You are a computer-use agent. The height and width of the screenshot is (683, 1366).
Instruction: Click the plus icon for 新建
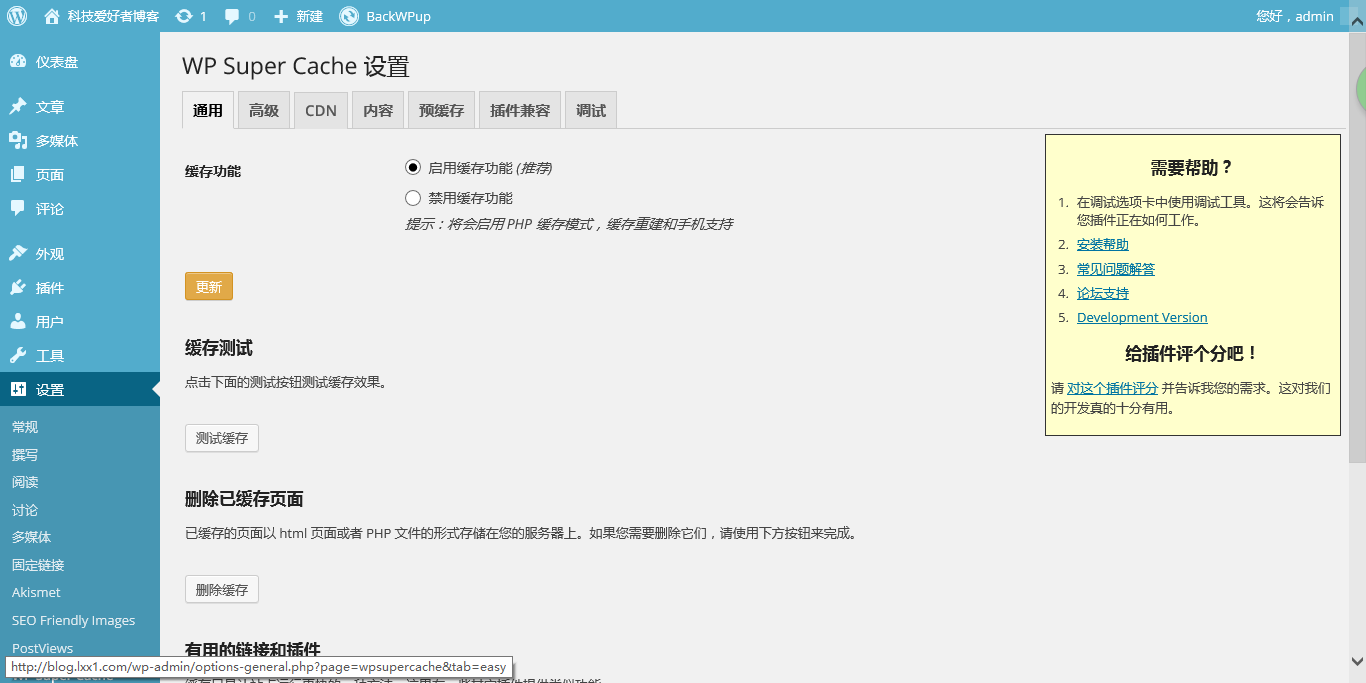[x=281, y=16]
